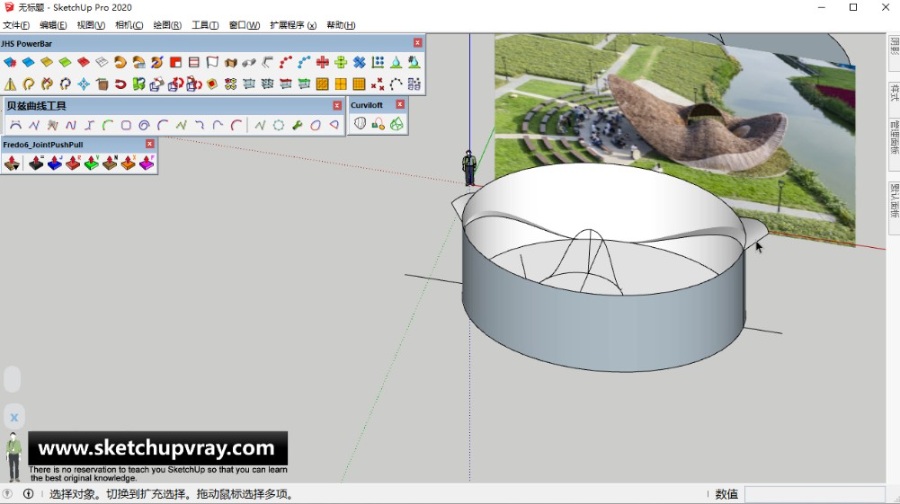Select the green Vector push pull V icon
Screen dimensions: 900x504
tap(91, 164)
